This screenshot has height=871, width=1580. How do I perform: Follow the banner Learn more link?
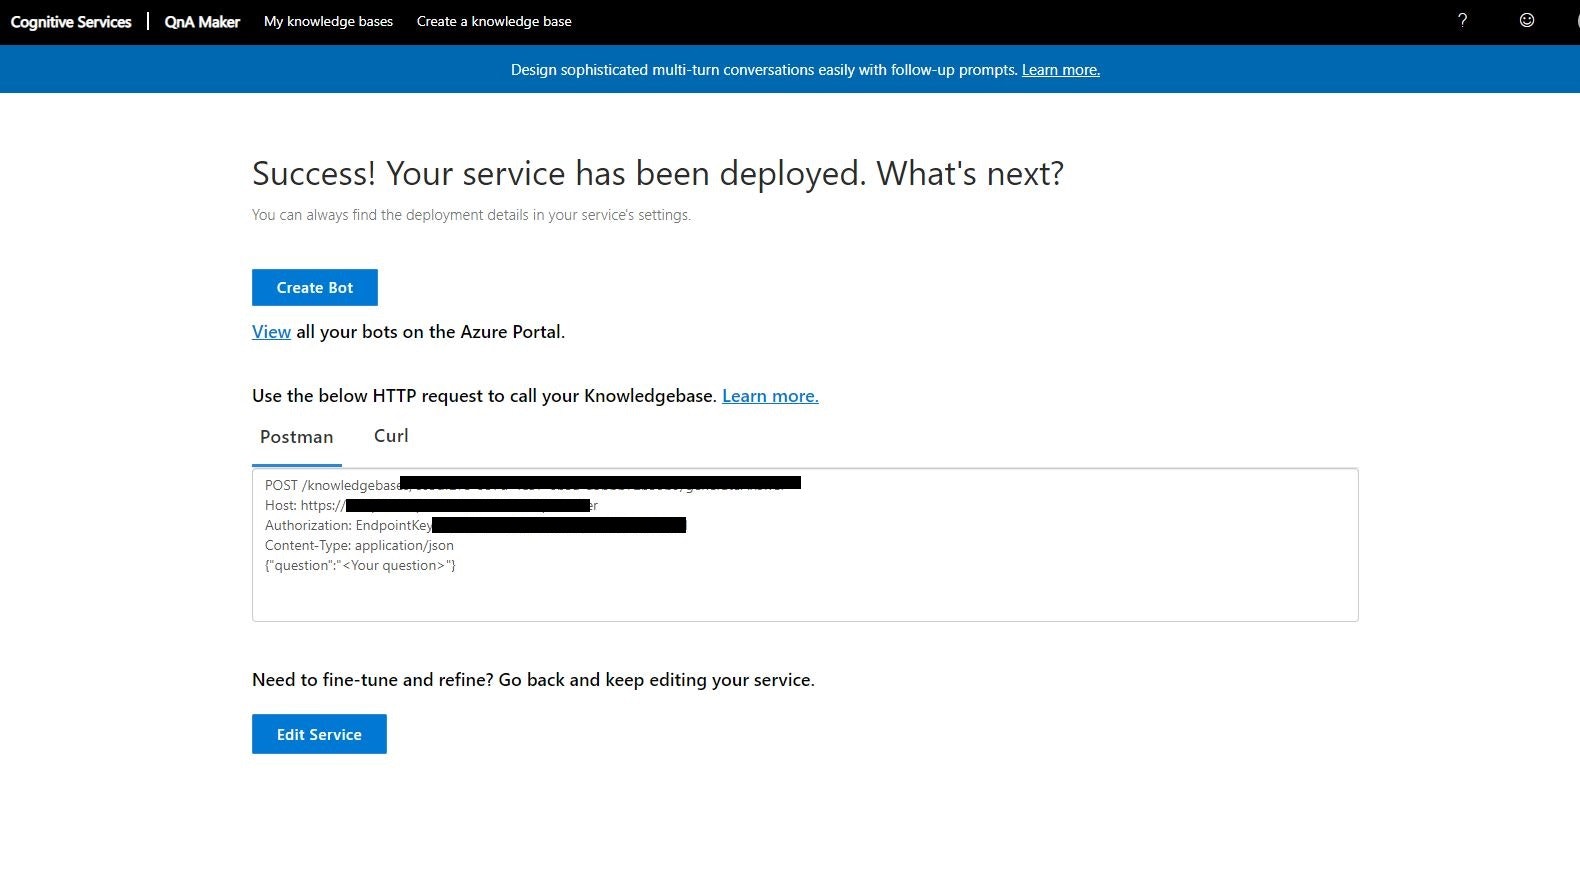1060,70
